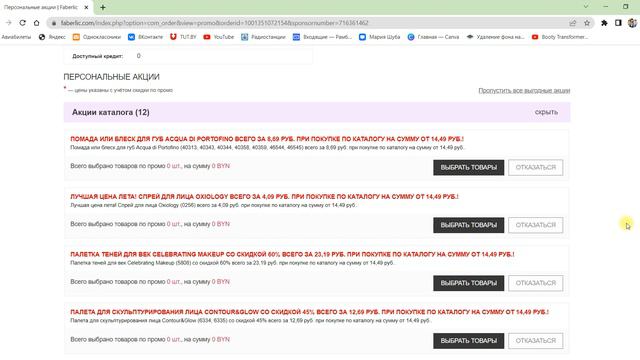The image size is (640, 360).
Task: Choose products for Contour&Glow palette promo
Action: (469, 341)
